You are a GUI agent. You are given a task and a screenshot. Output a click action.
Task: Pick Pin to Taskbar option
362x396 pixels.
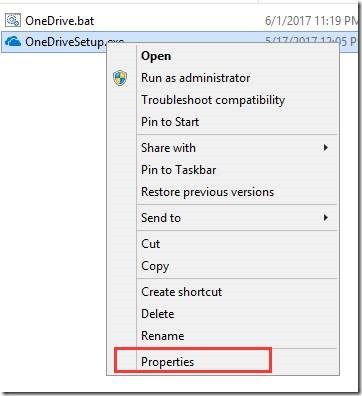tap(179, 170)
